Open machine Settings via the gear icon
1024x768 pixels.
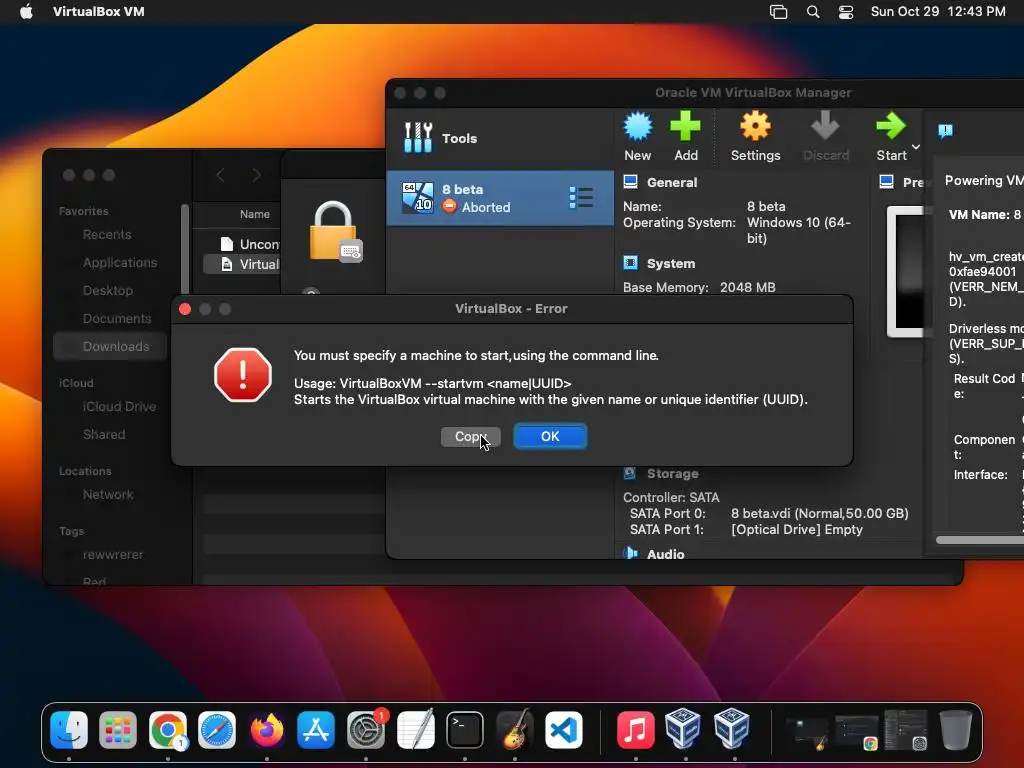coord(755,126)
